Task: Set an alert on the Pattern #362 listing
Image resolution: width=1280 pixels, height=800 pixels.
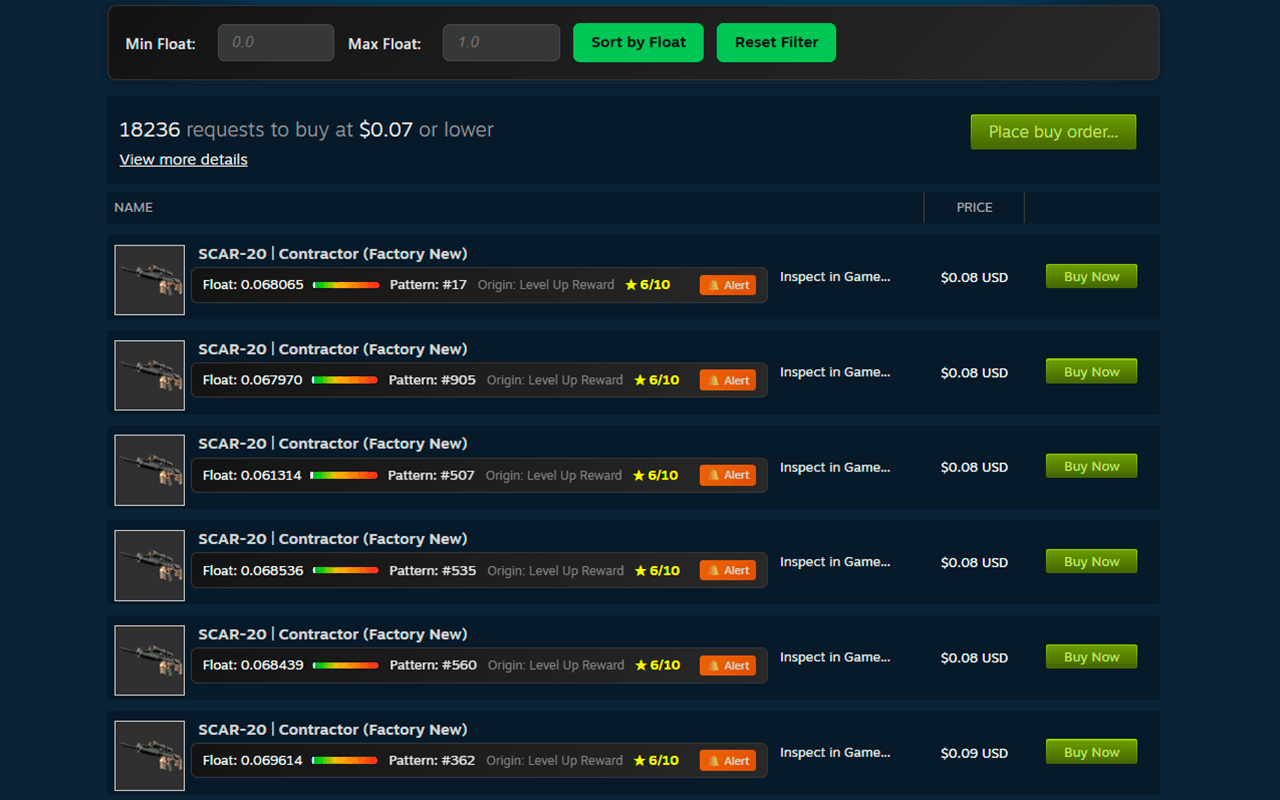Action: 727,760
